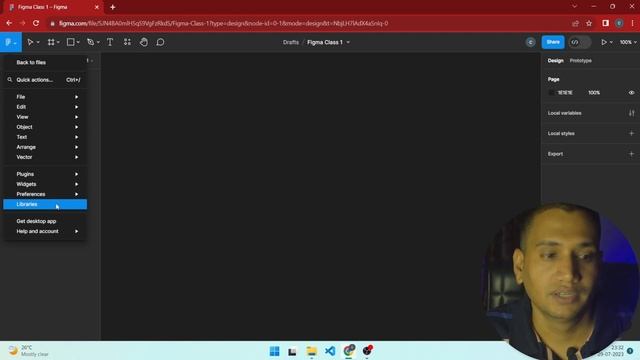The height and width of the screenshot is (360, 640).
Task: Open the Widgets menu item
Action: 45,184
